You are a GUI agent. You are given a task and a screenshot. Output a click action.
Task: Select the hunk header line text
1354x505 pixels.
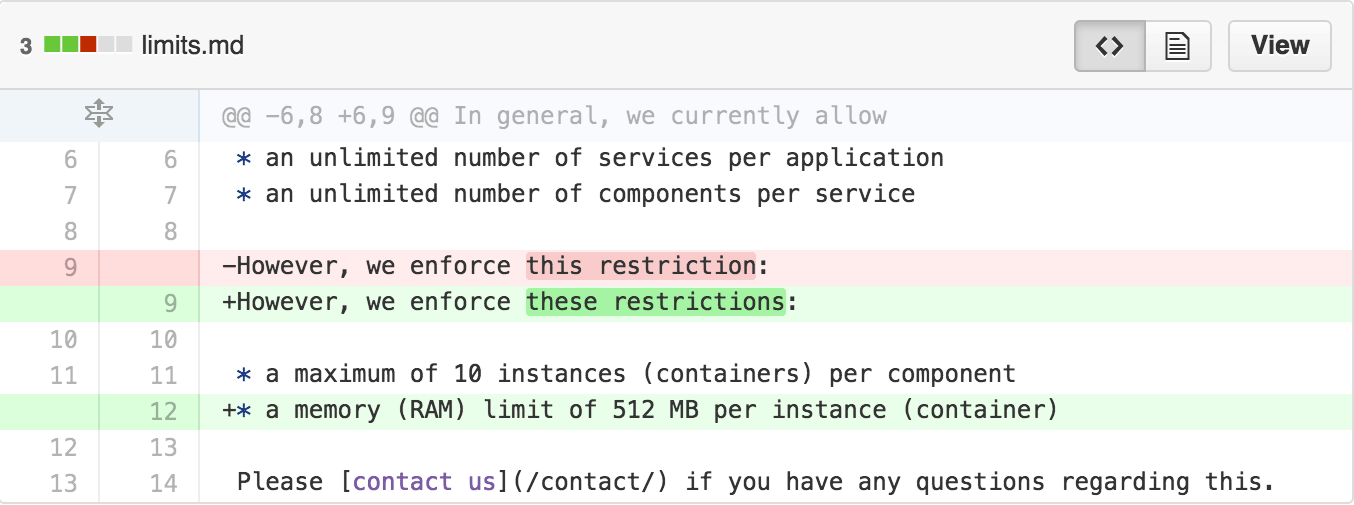[x=555, y=116]
